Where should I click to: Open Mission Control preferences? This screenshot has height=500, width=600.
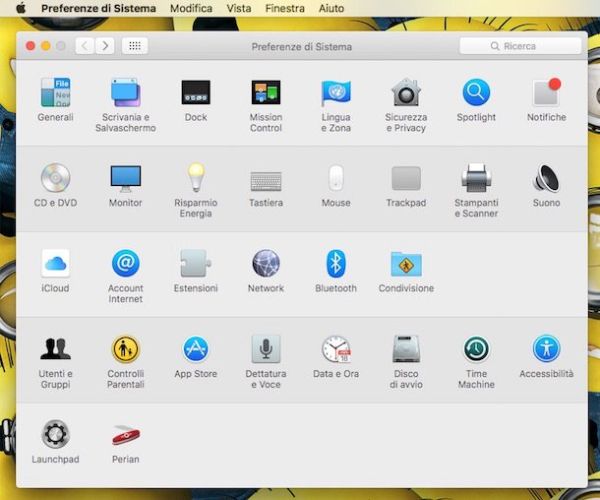(x=266, y=93)
